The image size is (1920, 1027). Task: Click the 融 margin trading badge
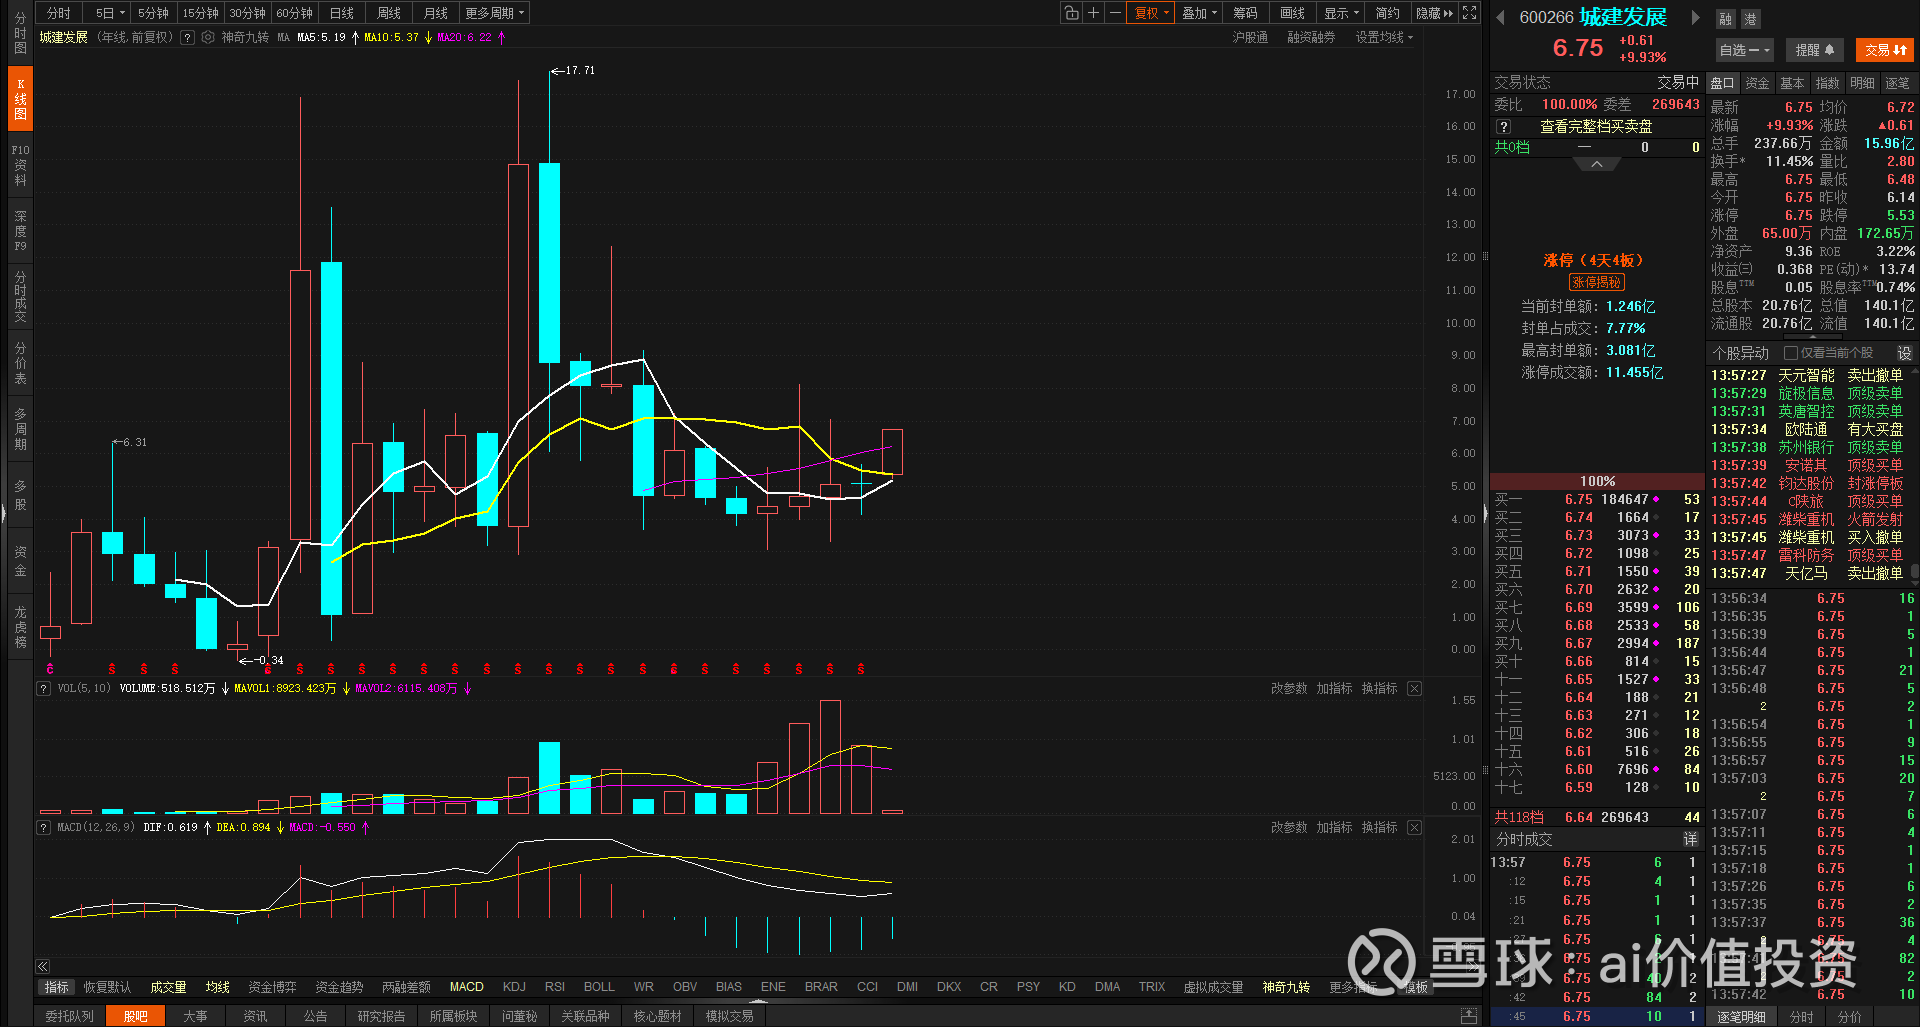point(1726,19)
